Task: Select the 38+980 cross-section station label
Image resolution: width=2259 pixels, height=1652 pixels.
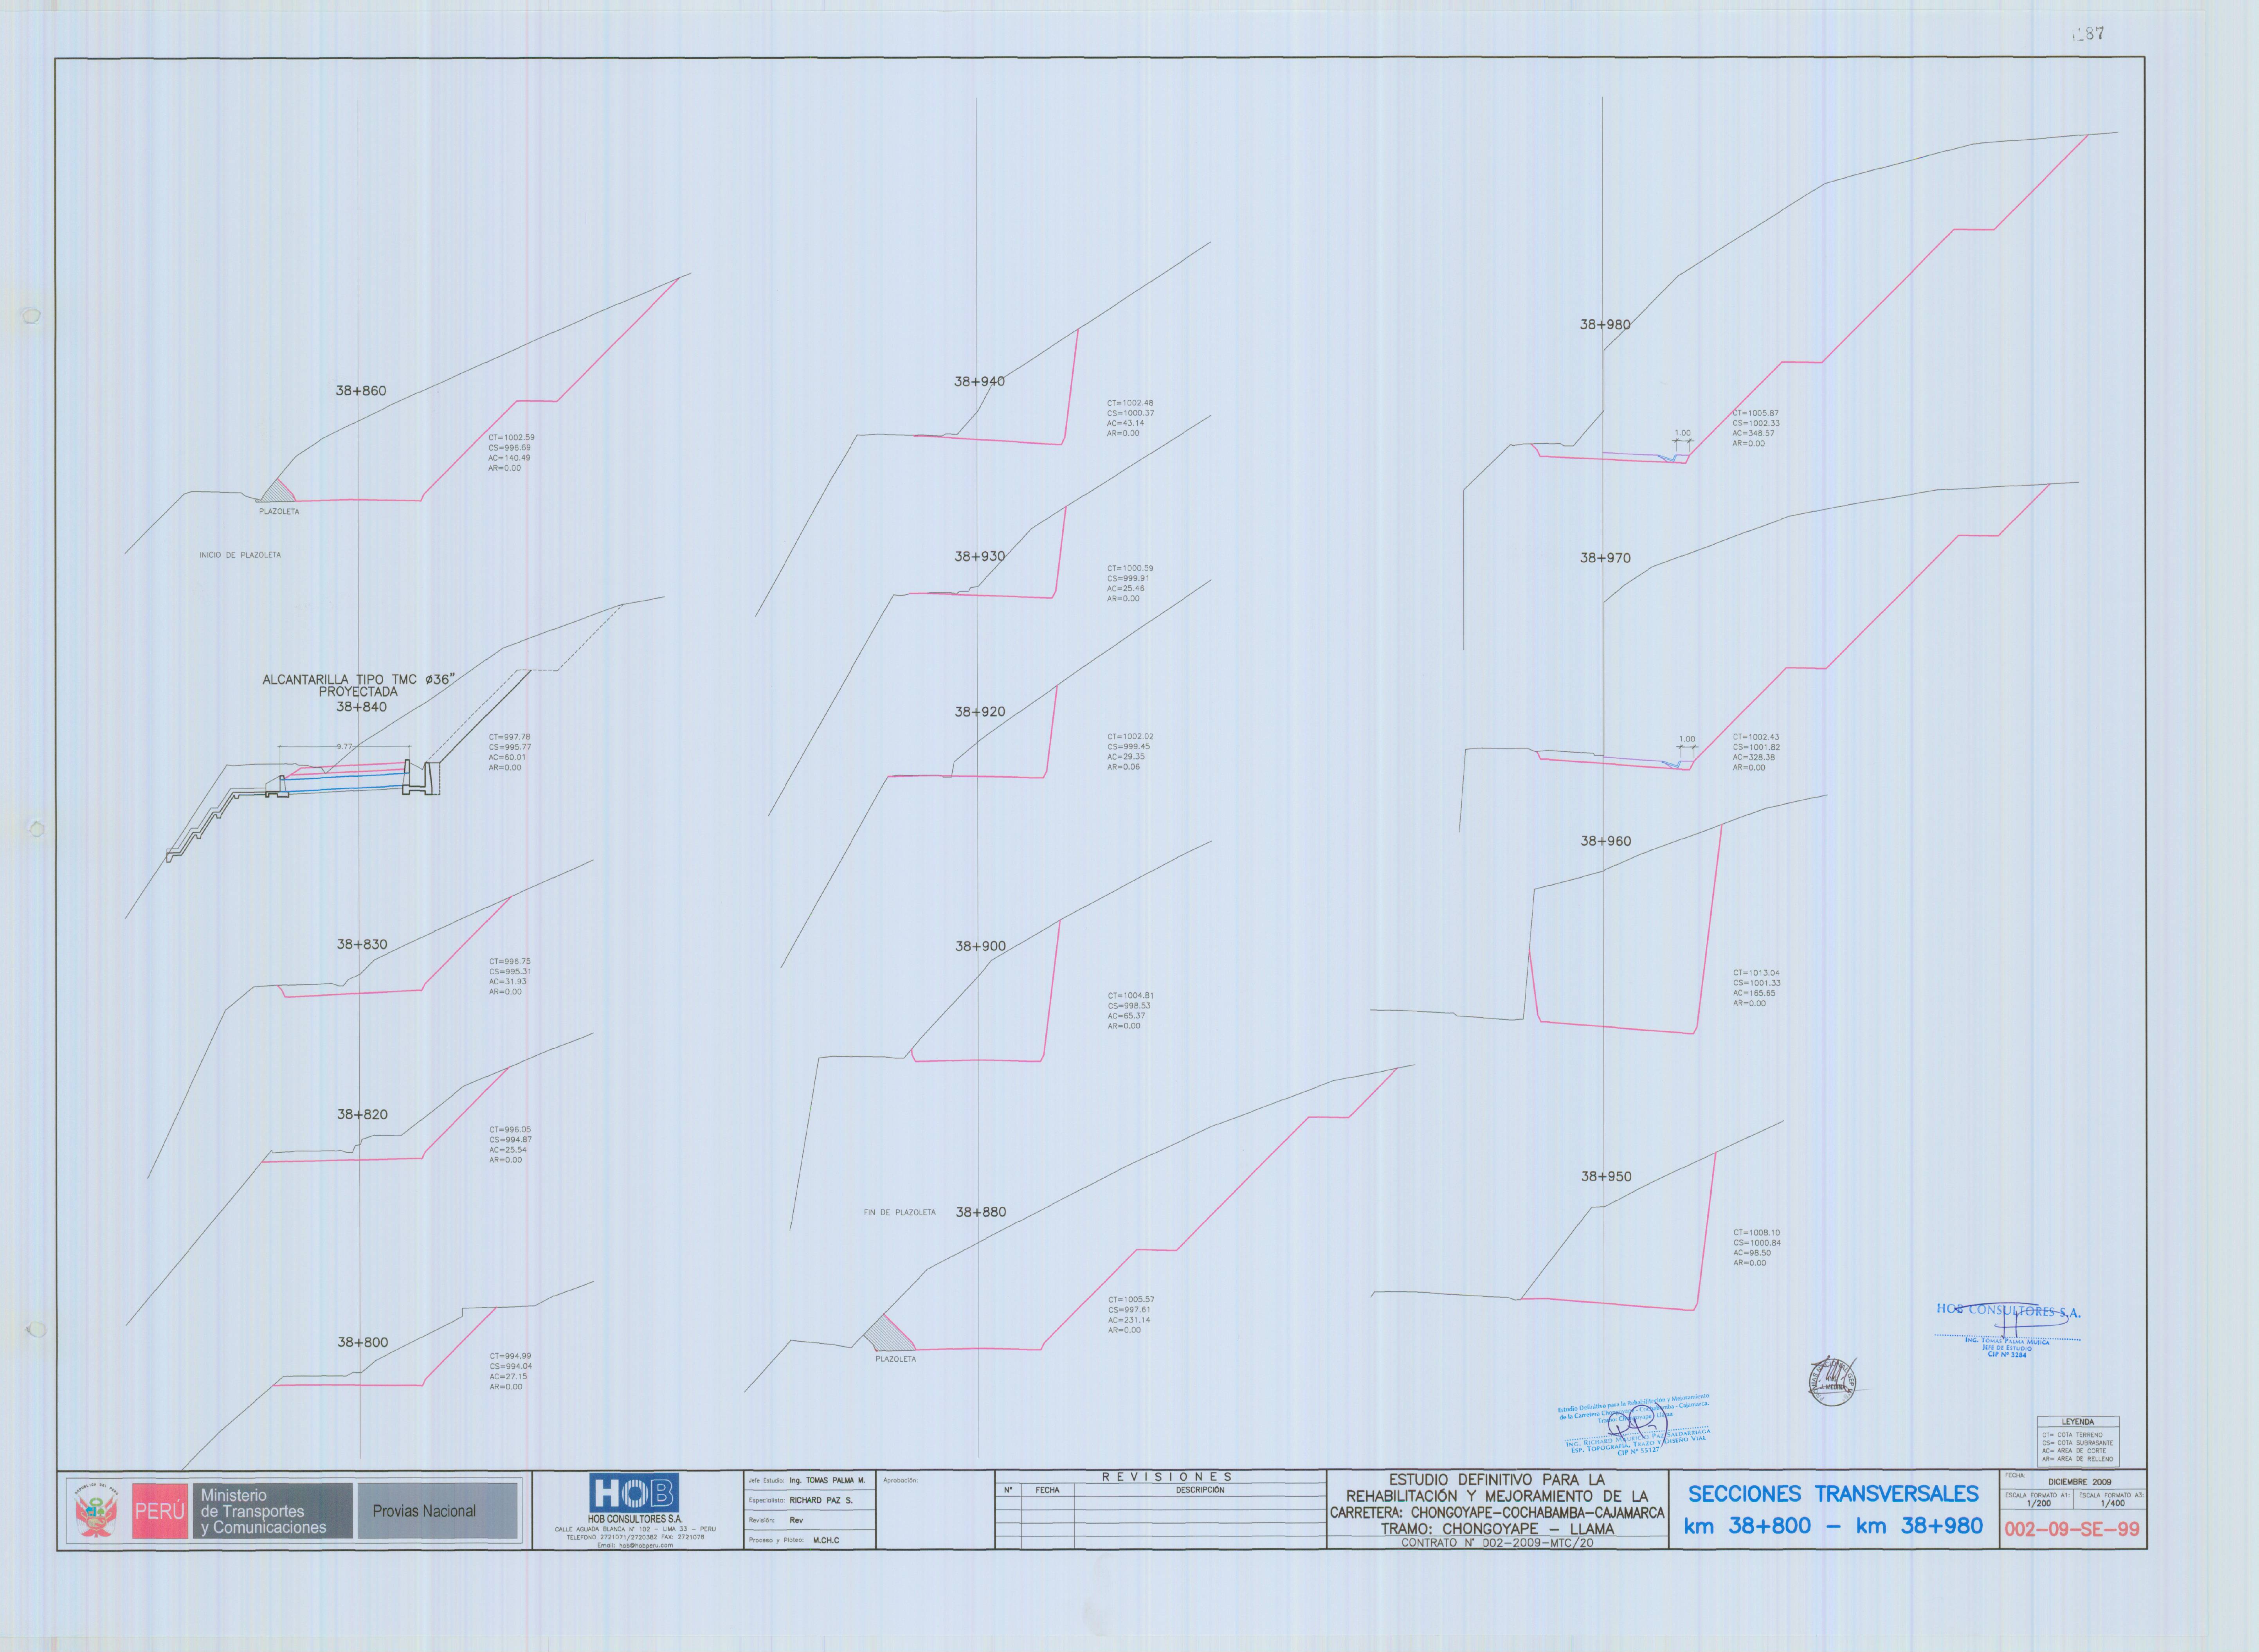Action: tap(1605, 325)
